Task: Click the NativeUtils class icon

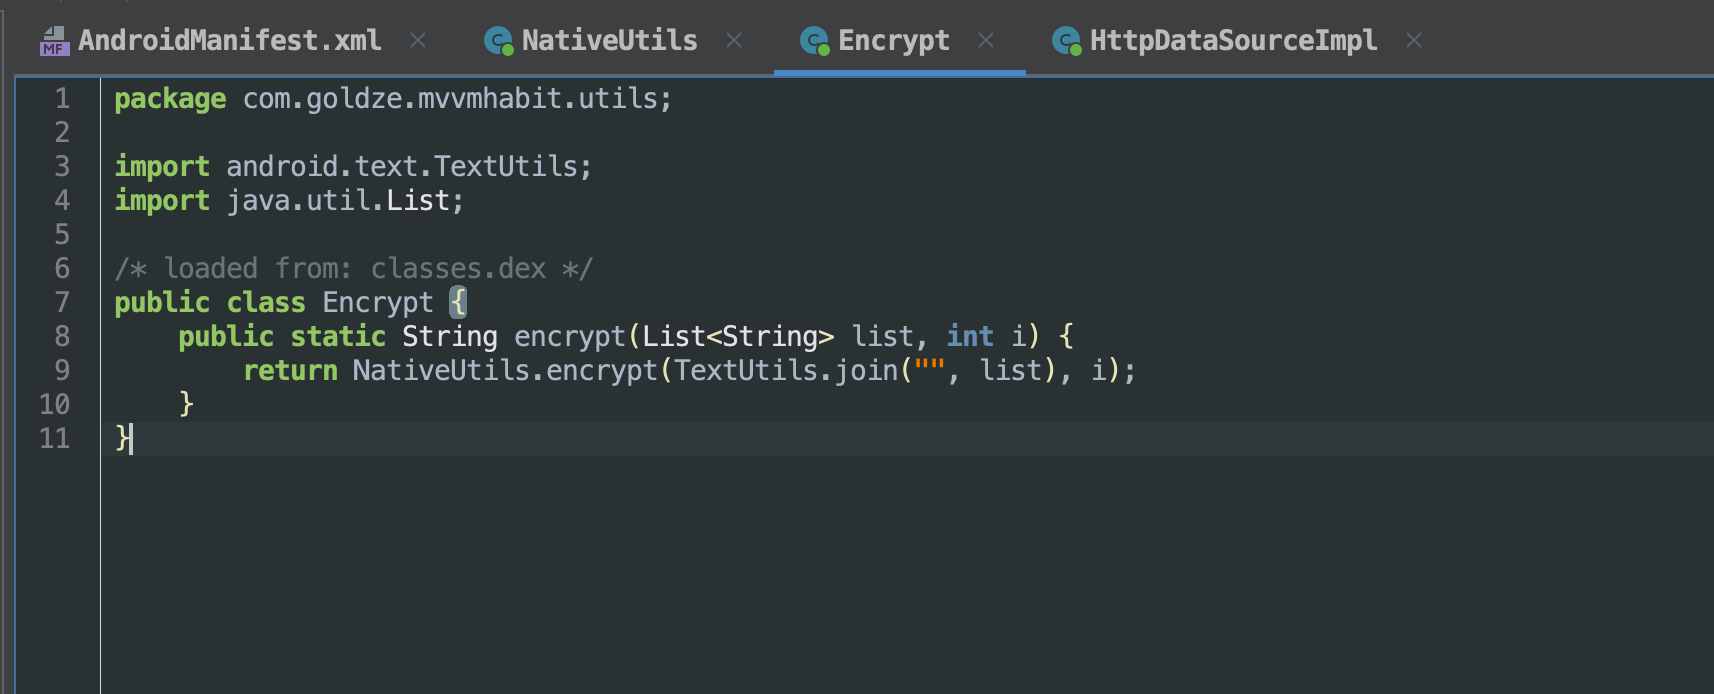Action: (498, 41)
